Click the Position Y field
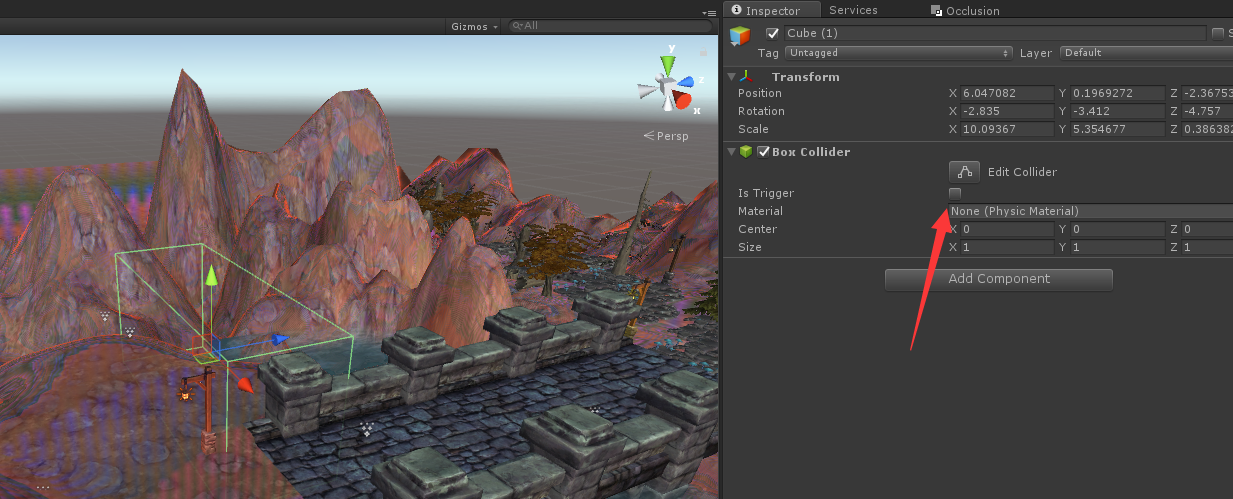This screenshot has width=1233, height=499. click(1117, 93)
